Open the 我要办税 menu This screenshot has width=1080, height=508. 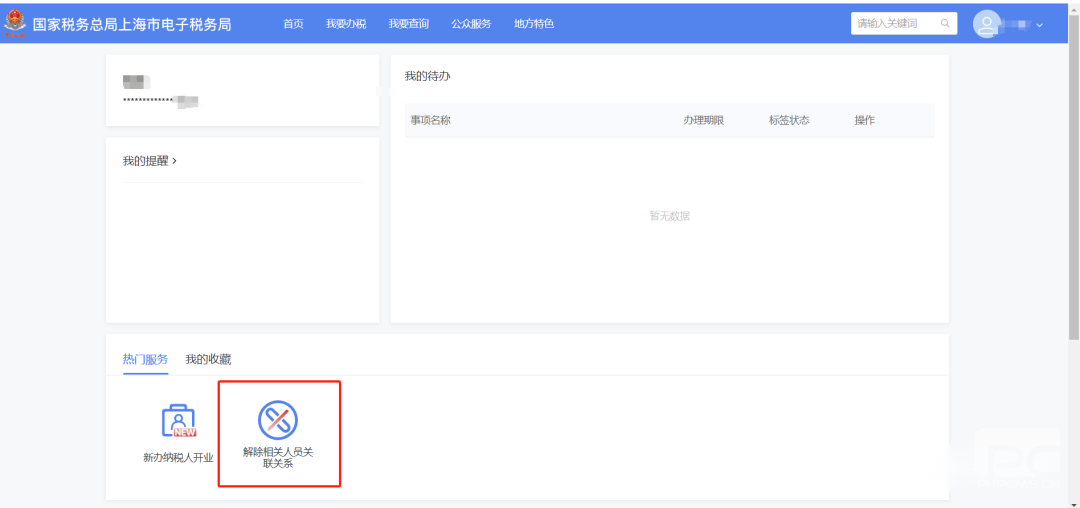346,24
